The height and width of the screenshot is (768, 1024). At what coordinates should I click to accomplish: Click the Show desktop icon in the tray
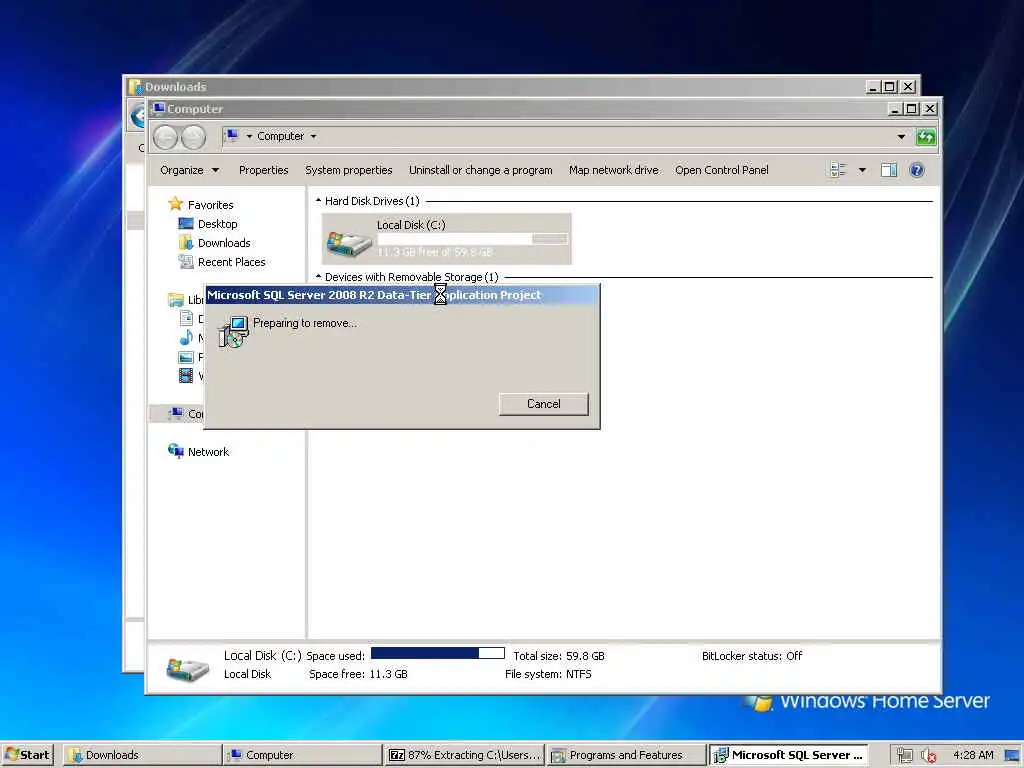click(1012, 756)
